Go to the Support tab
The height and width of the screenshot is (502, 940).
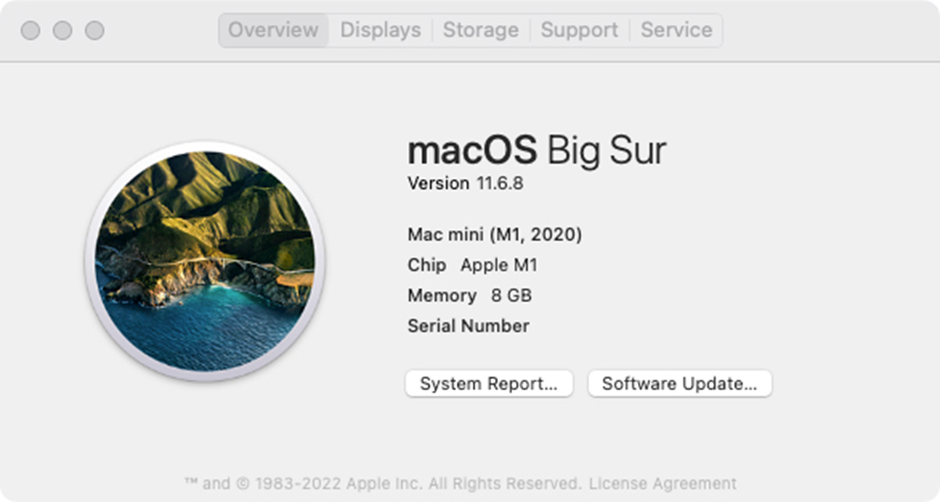click(580, 30)
